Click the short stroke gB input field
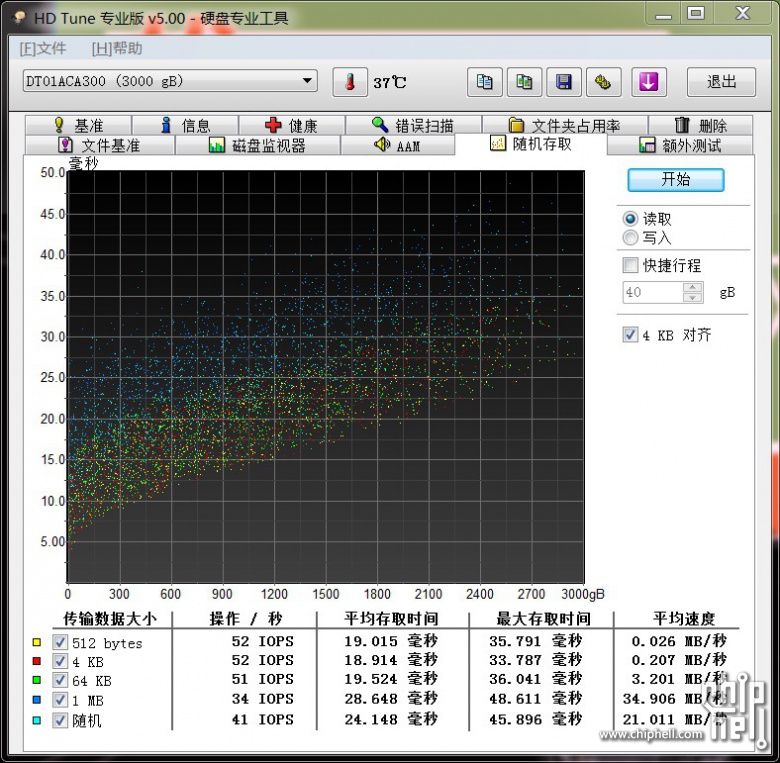 pos(653,292)
